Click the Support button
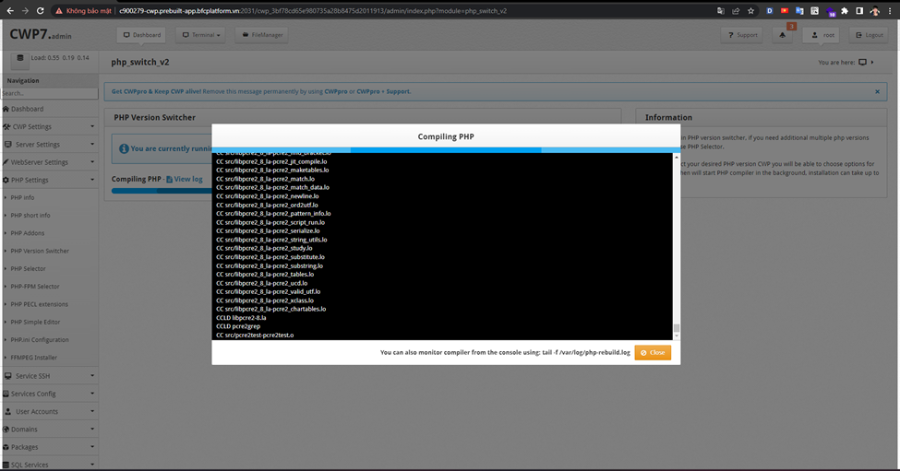 742,35
